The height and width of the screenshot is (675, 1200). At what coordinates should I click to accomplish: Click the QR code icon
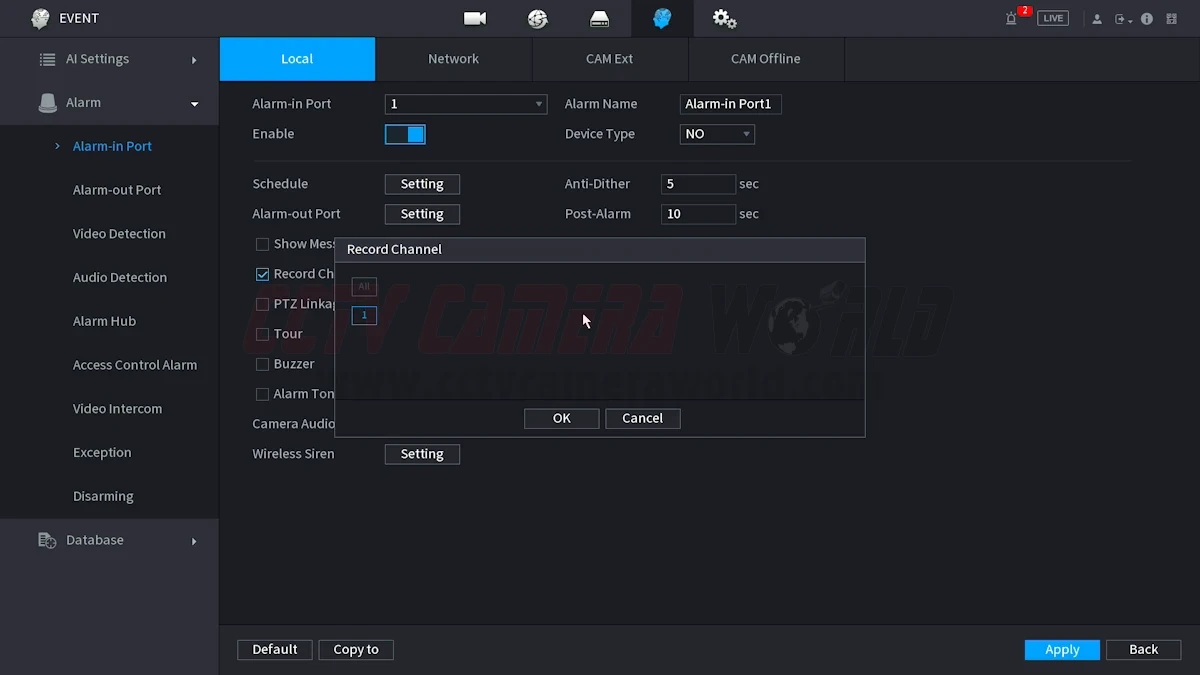pyautogui.click(x=1172, y=19)
